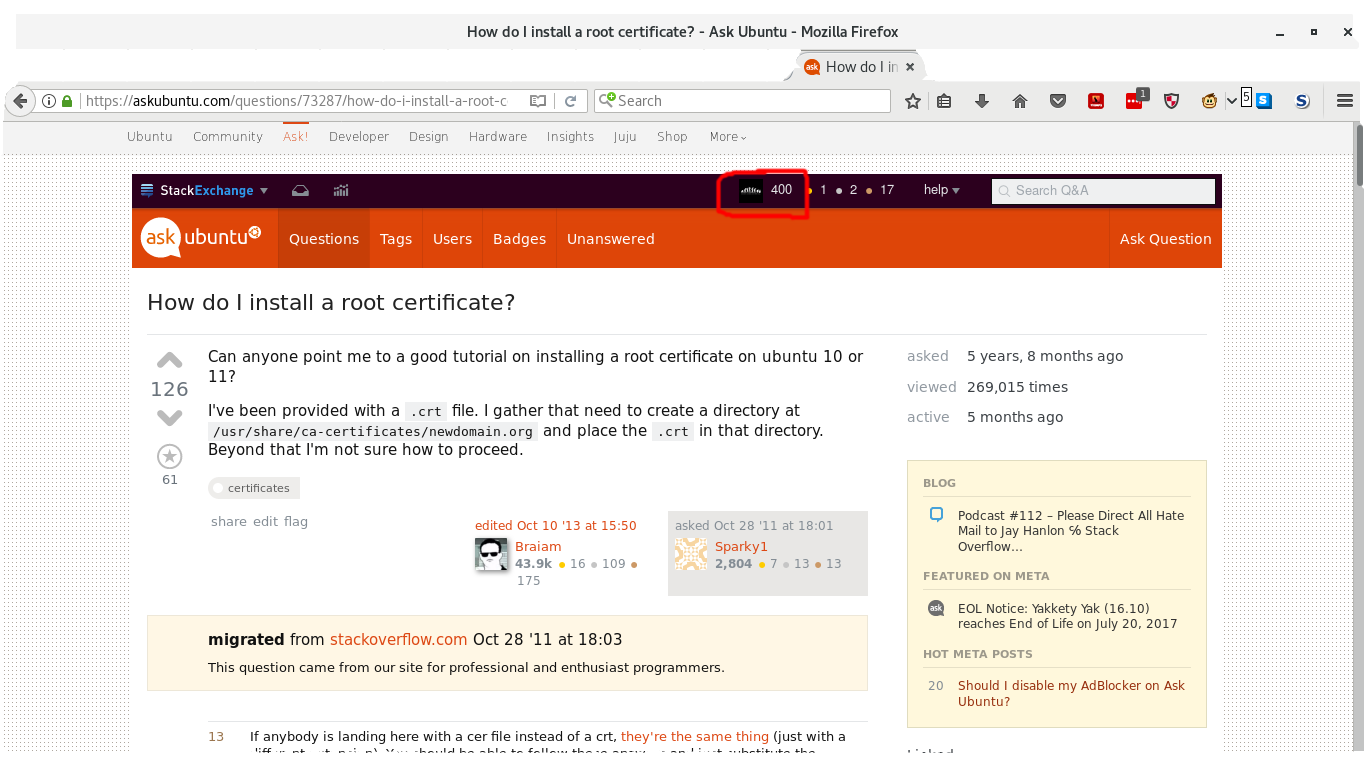Open the Community link in top bar
The image size is (1366, 768).
228,137
